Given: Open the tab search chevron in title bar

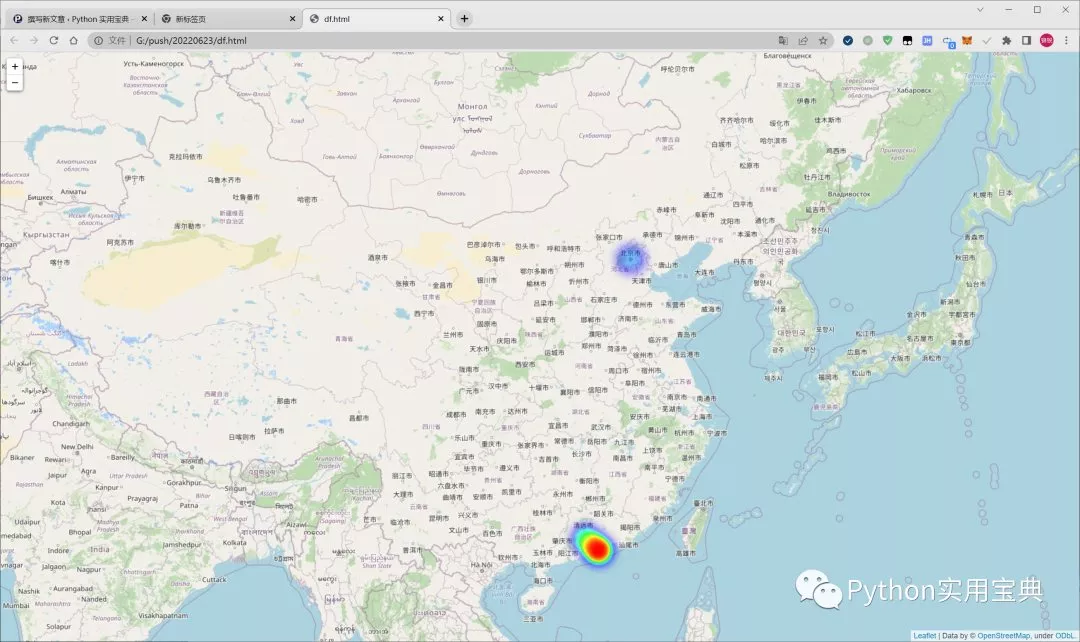Looking at the screenshot, I should (x=980, y=10).
